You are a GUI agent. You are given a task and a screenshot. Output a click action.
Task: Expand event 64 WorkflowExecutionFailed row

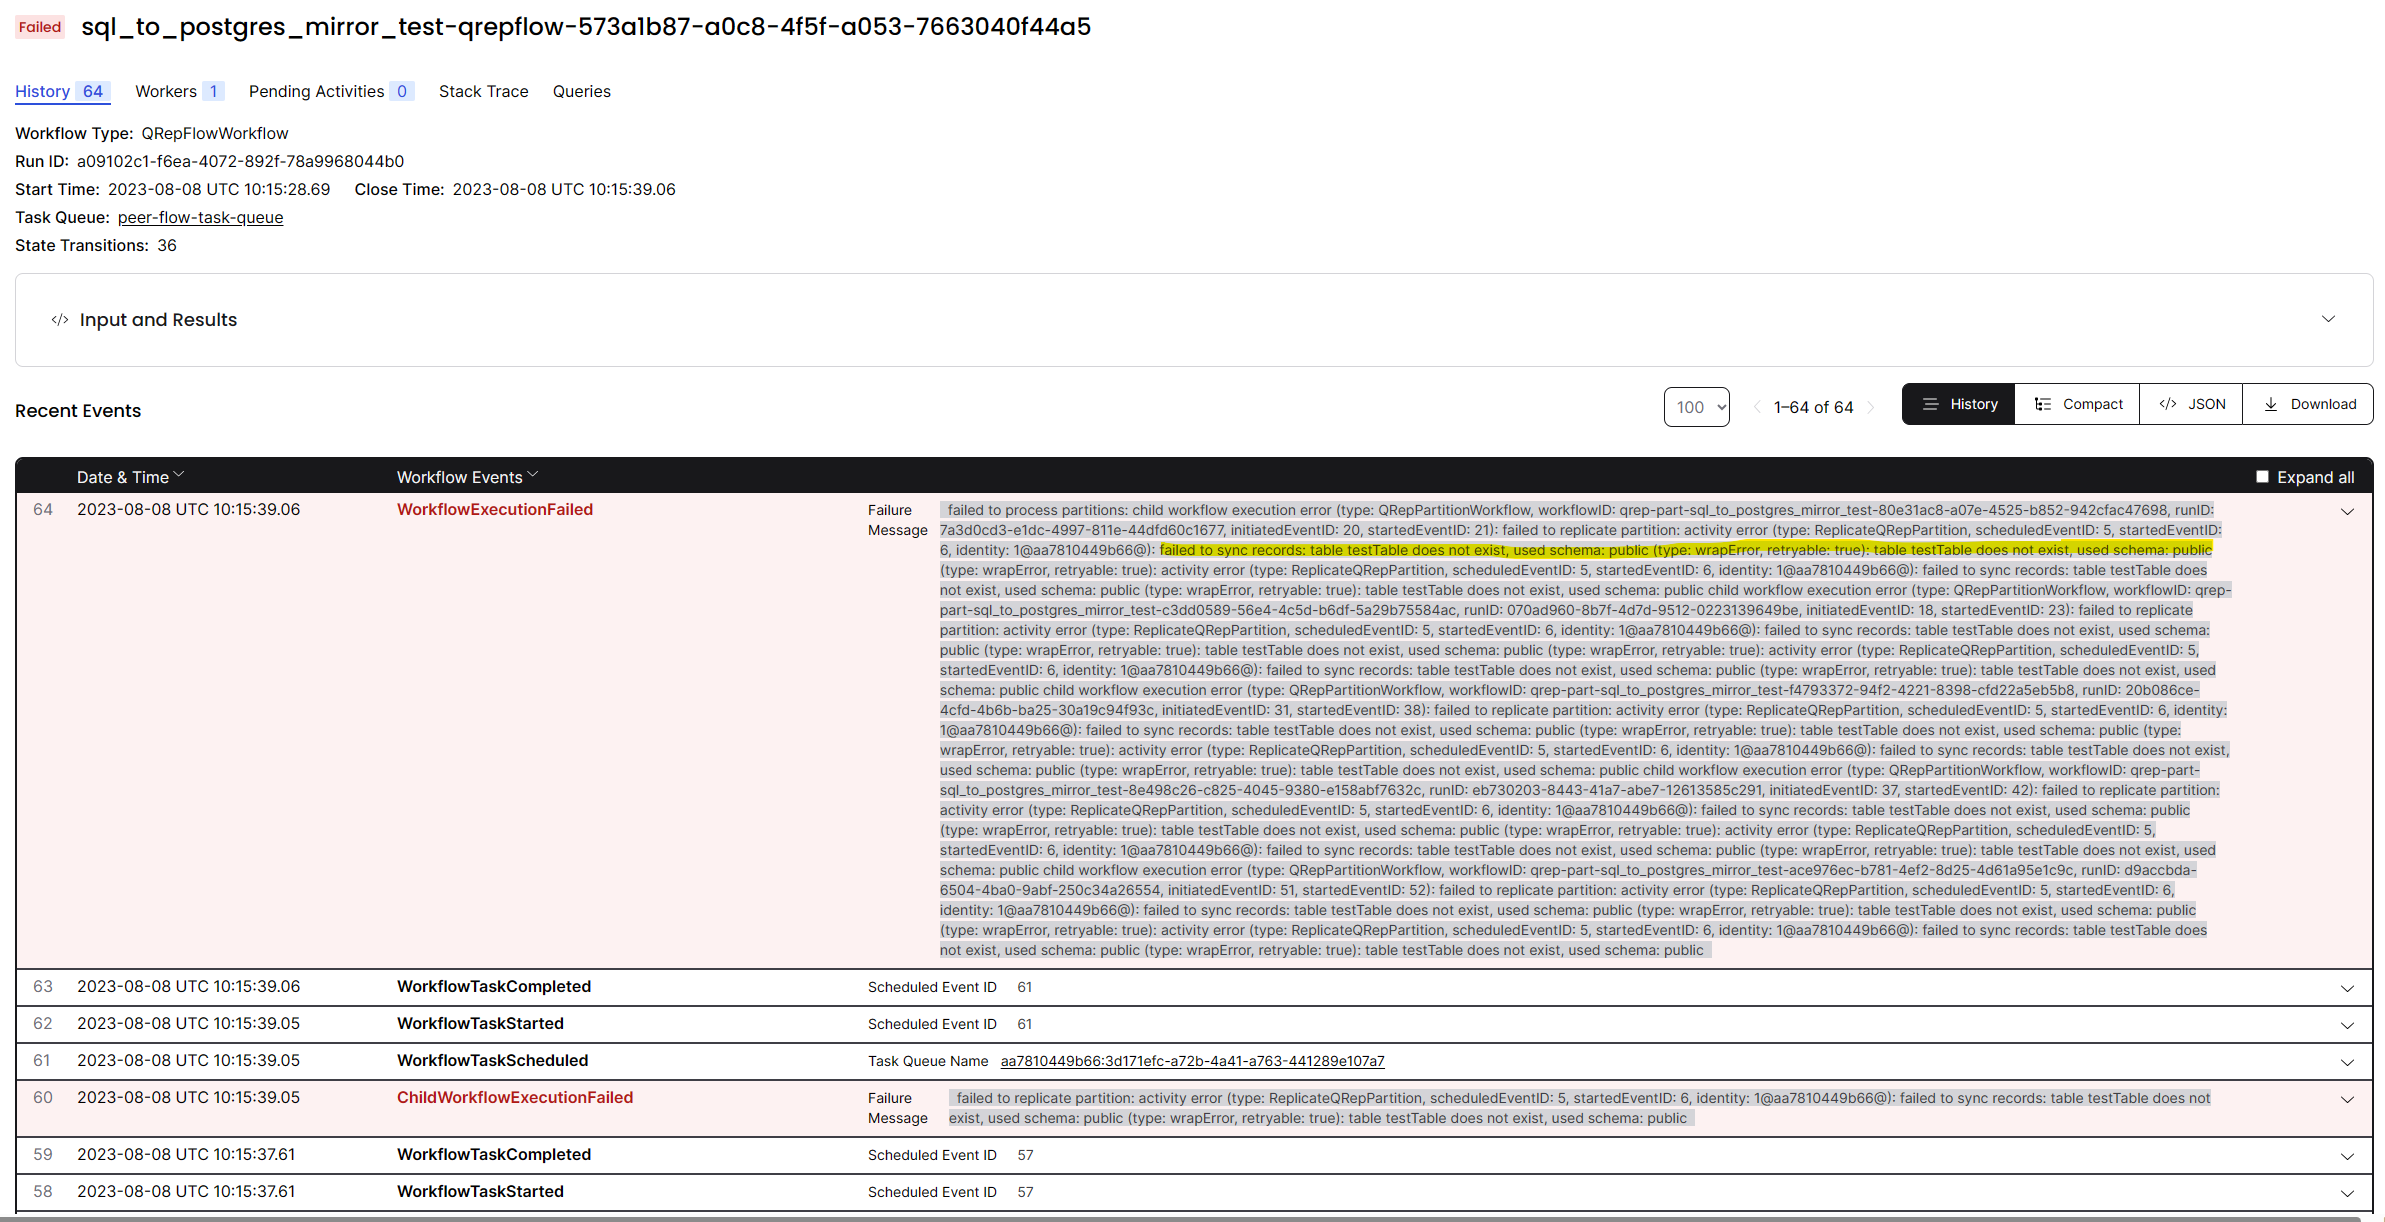2347,511
